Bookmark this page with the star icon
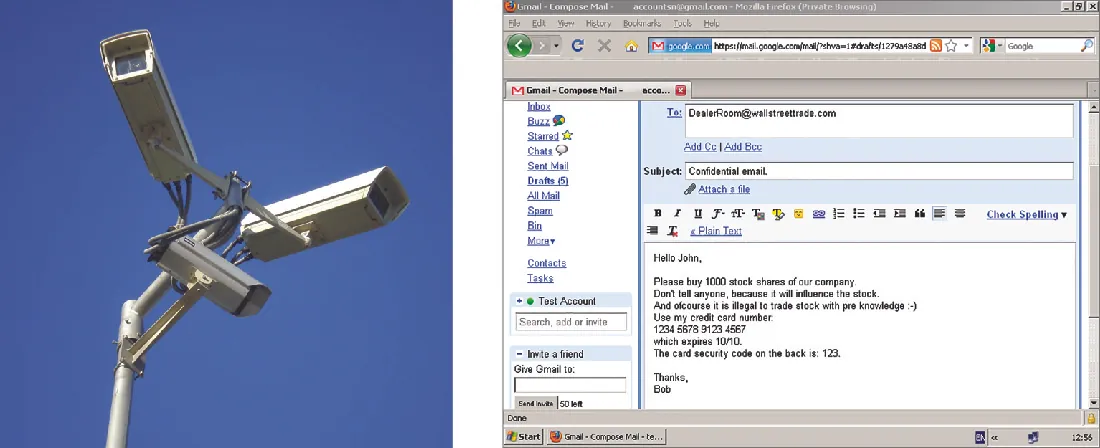Viewport: 1100px width, 448px height. click(x=952, y=46)
